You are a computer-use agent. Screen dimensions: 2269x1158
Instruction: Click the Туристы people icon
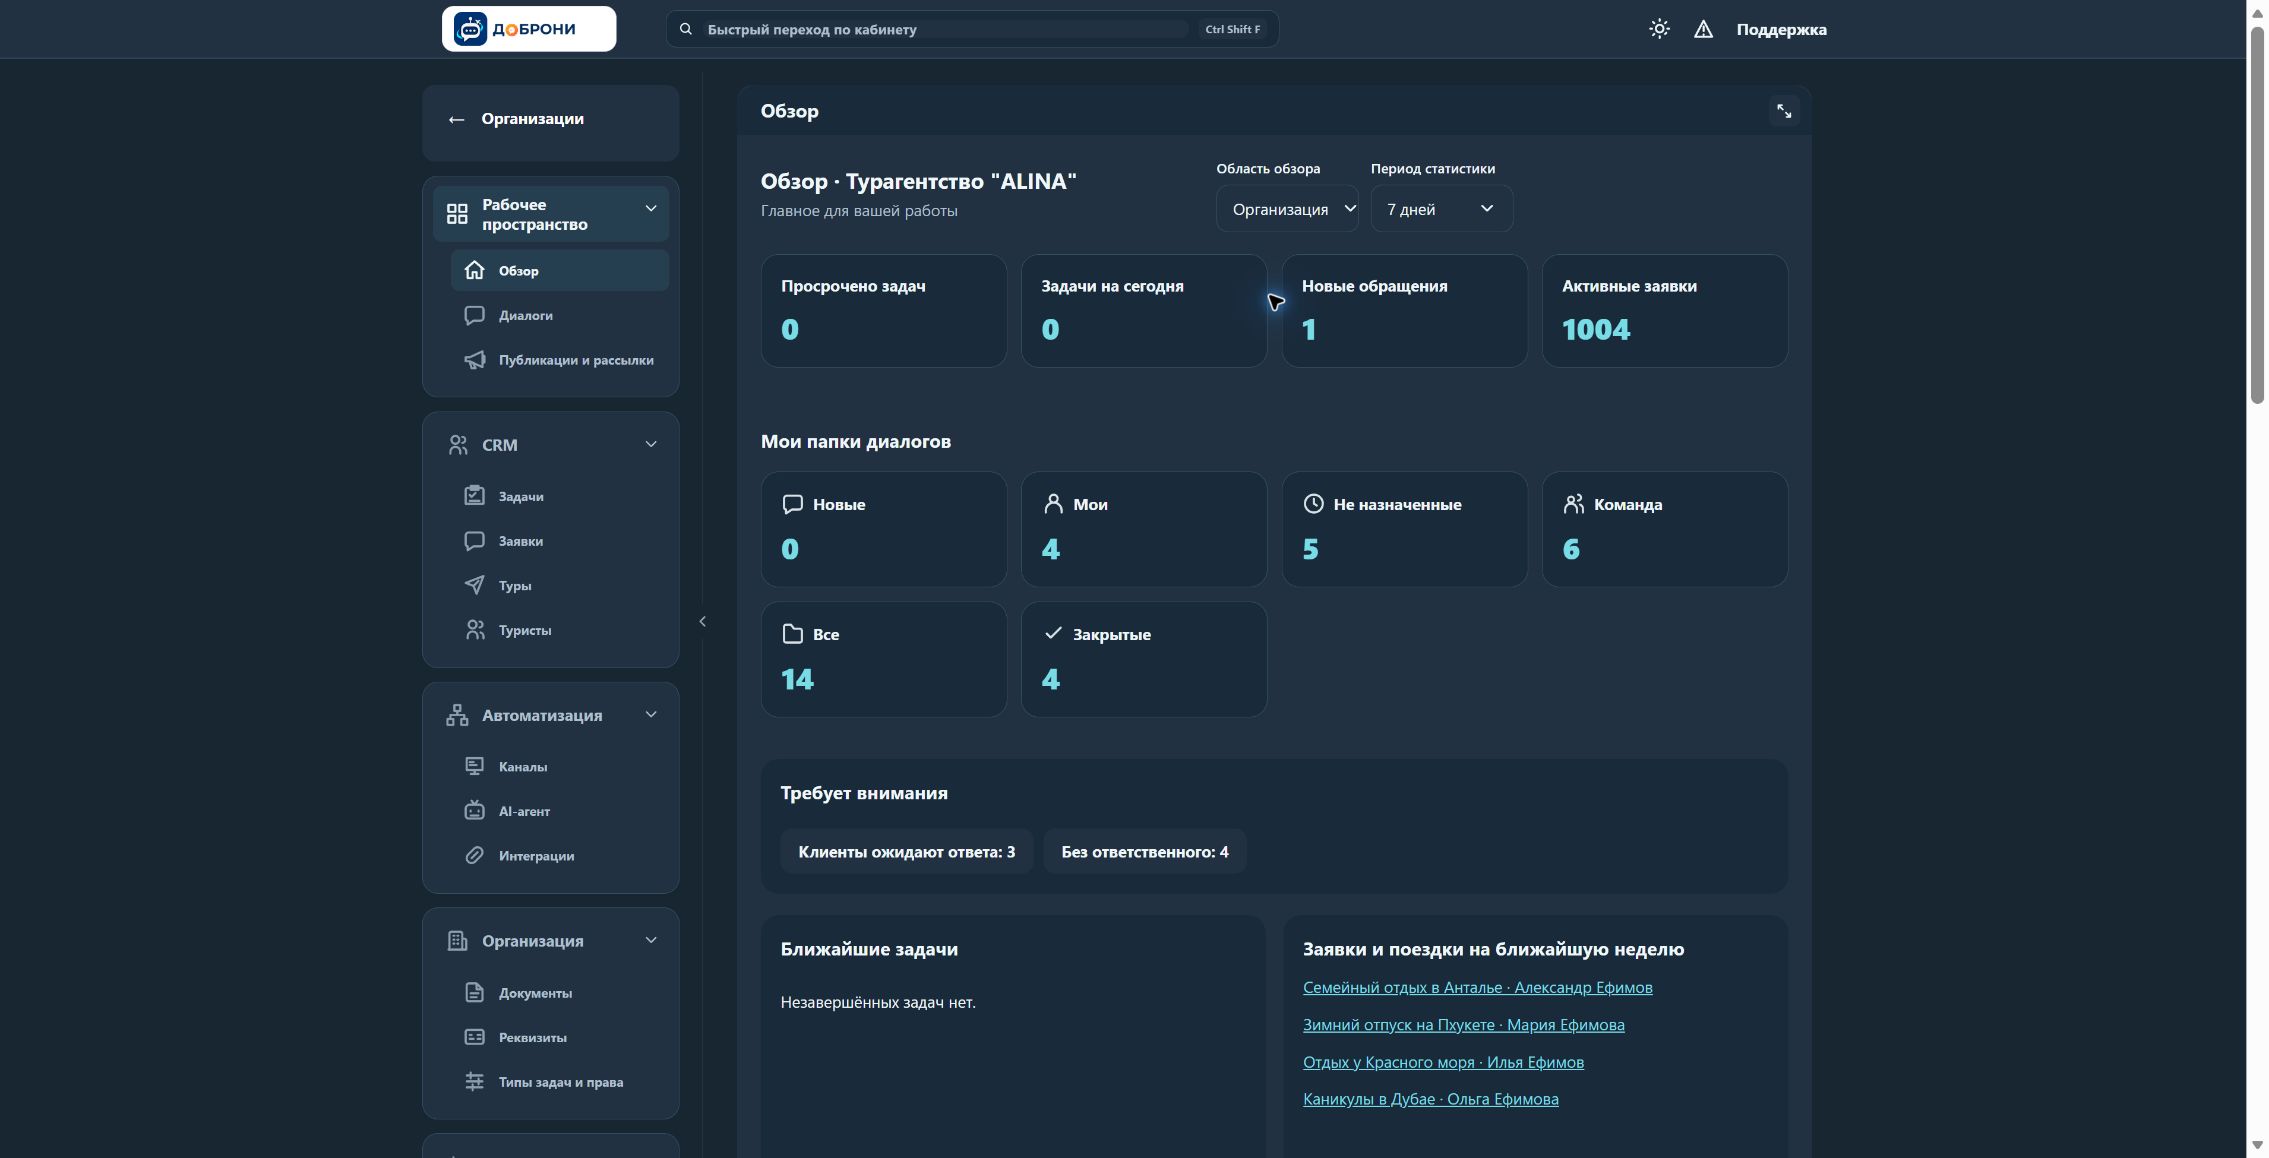475,630
